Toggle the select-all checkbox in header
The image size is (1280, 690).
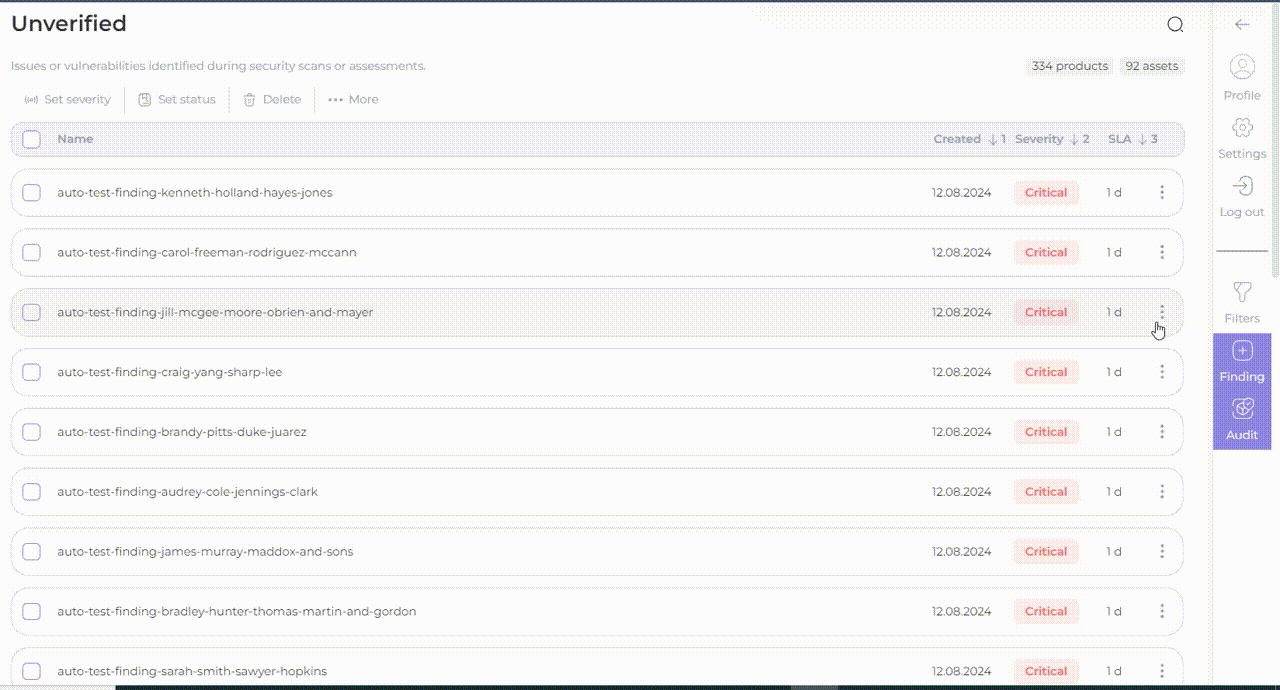click(32, 139)
